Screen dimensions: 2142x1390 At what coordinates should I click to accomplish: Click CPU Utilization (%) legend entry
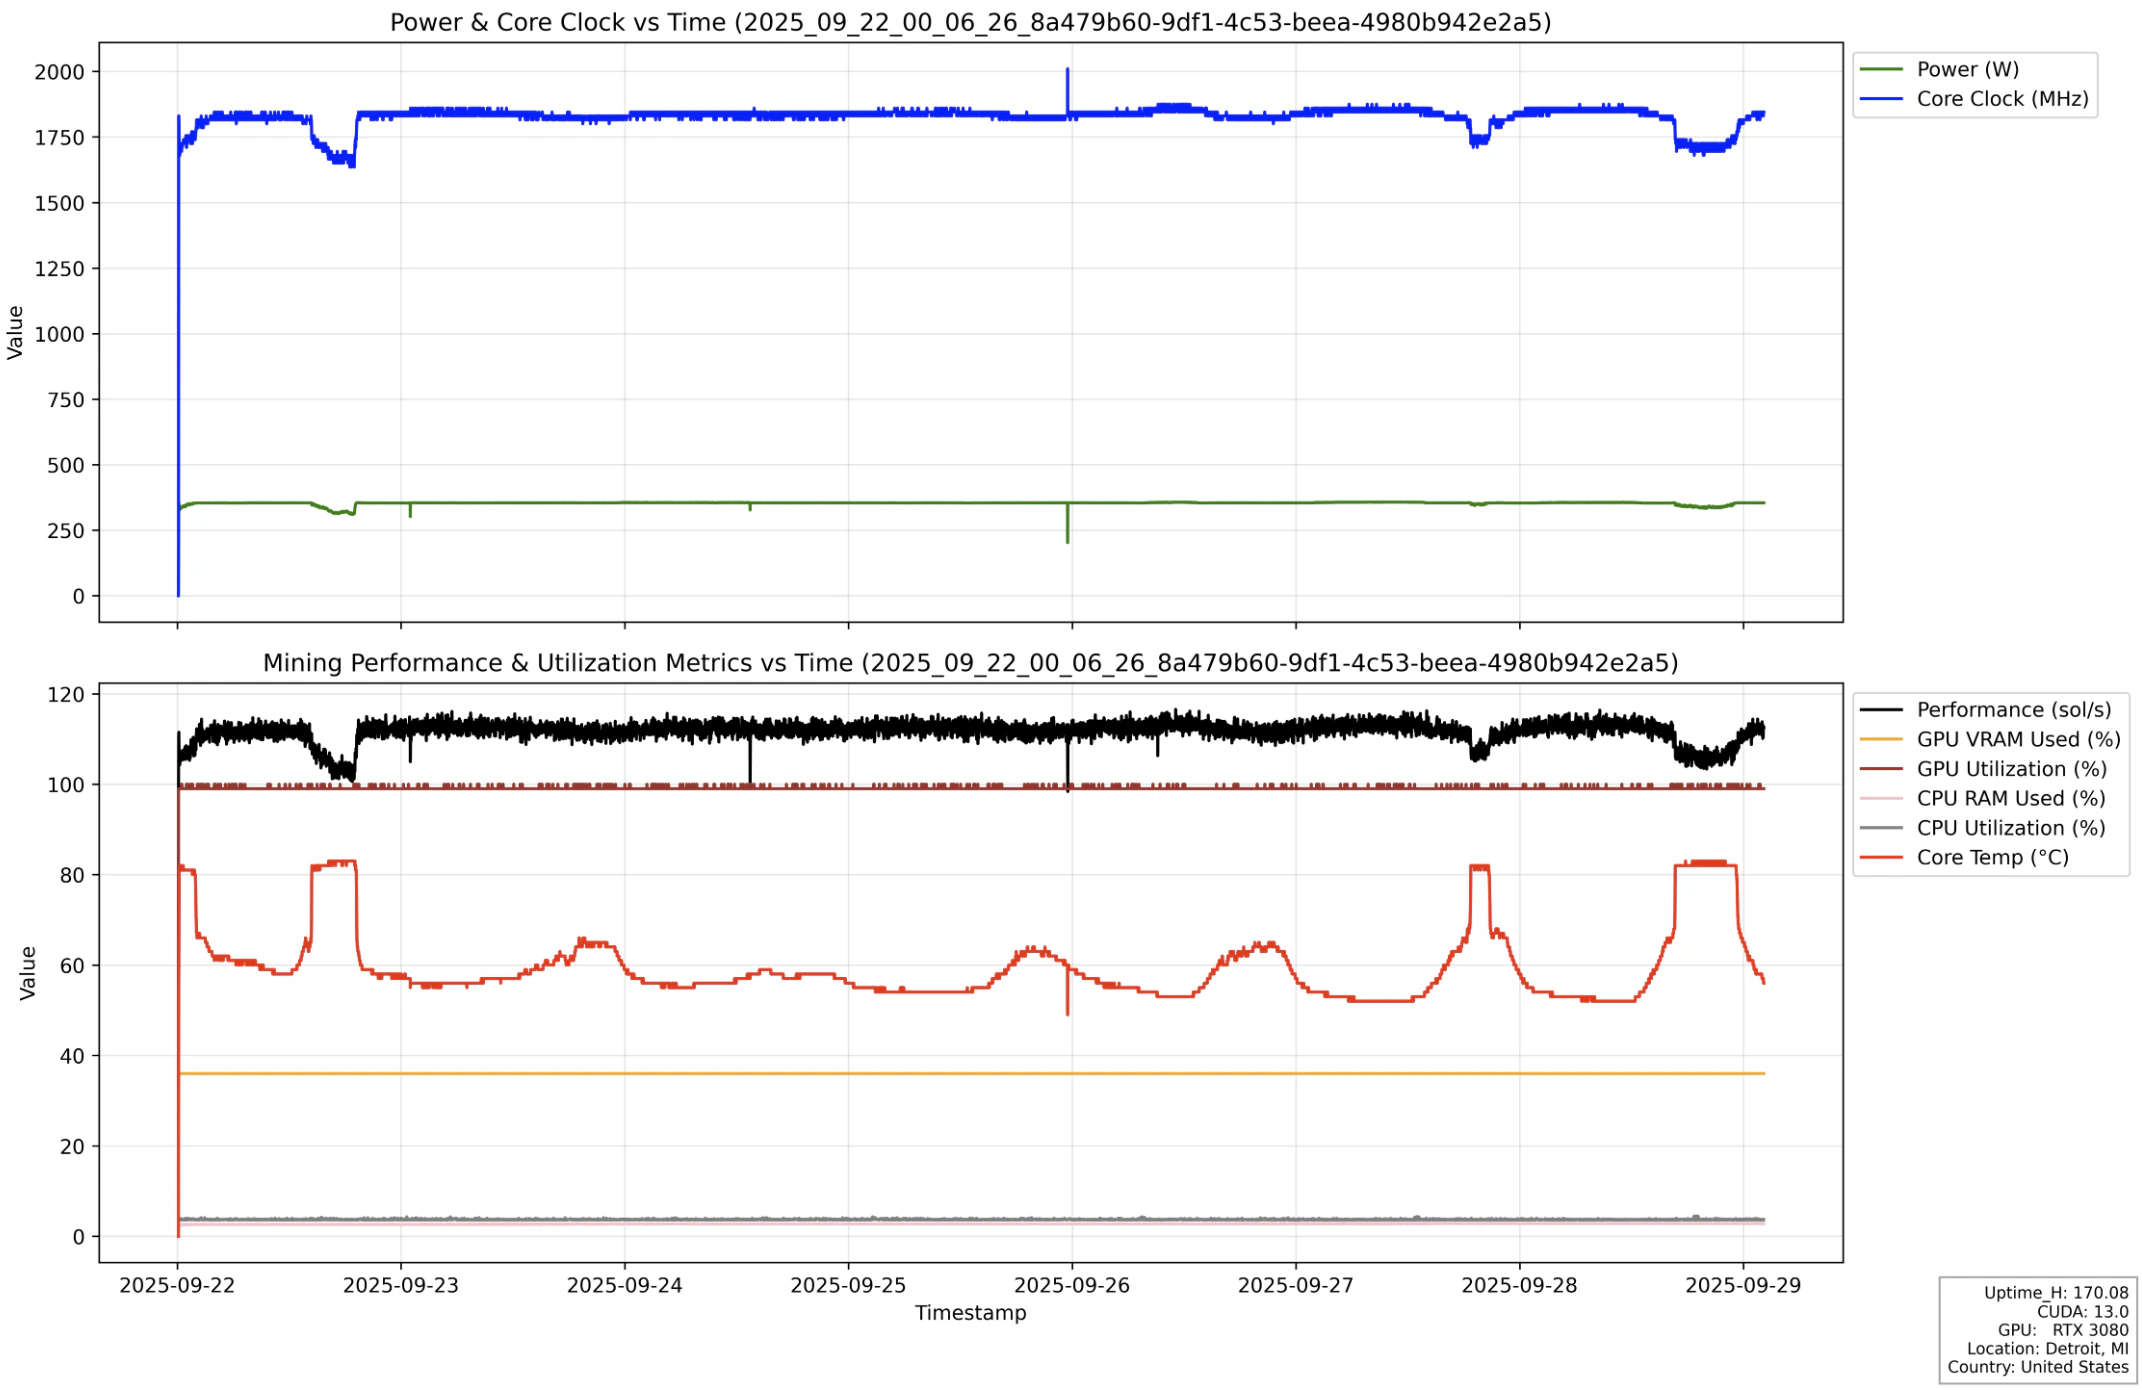pos(2010,828)
